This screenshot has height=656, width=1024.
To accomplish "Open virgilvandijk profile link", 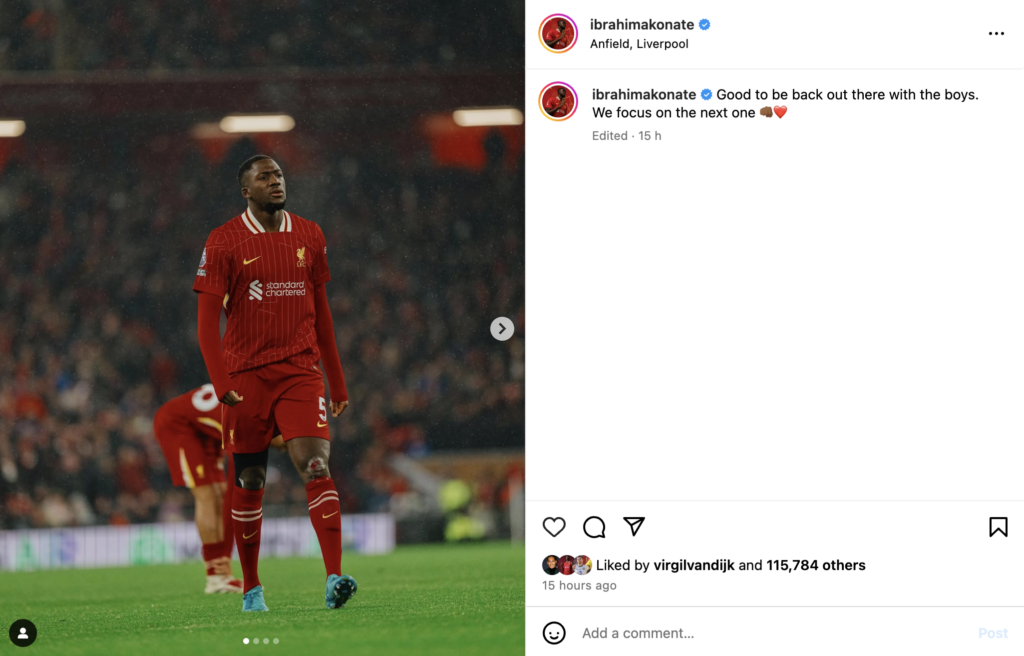I will (694, 565).
